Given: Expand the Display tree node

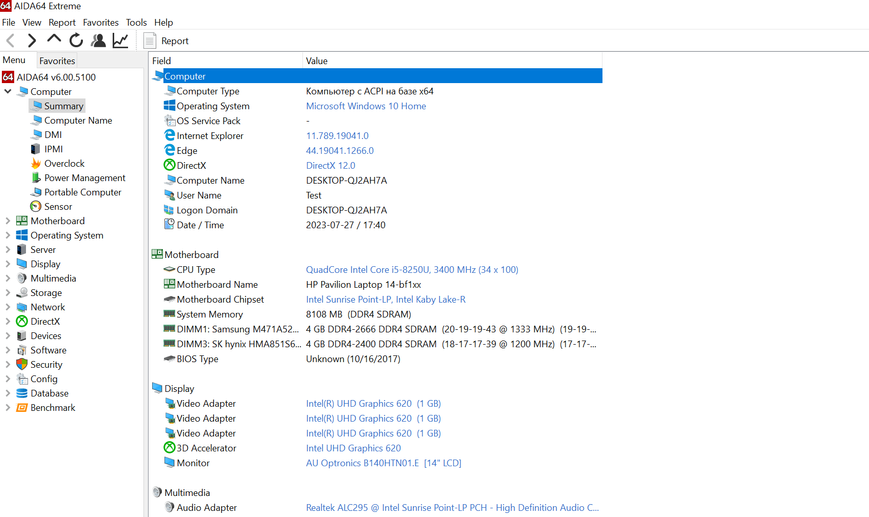Looking at the screenshot, I should pos(8,264).
